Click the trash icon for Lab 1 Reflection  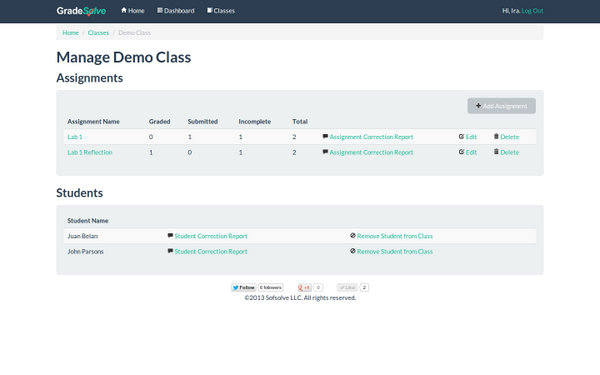(x=496, y=152)
